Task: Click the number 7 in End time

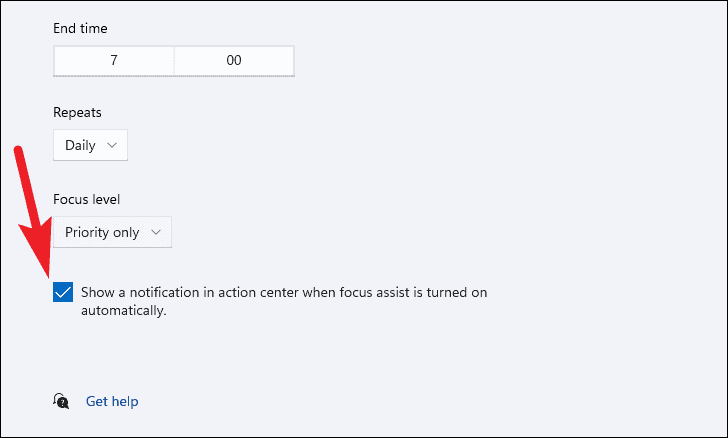Action: (114, 61)
